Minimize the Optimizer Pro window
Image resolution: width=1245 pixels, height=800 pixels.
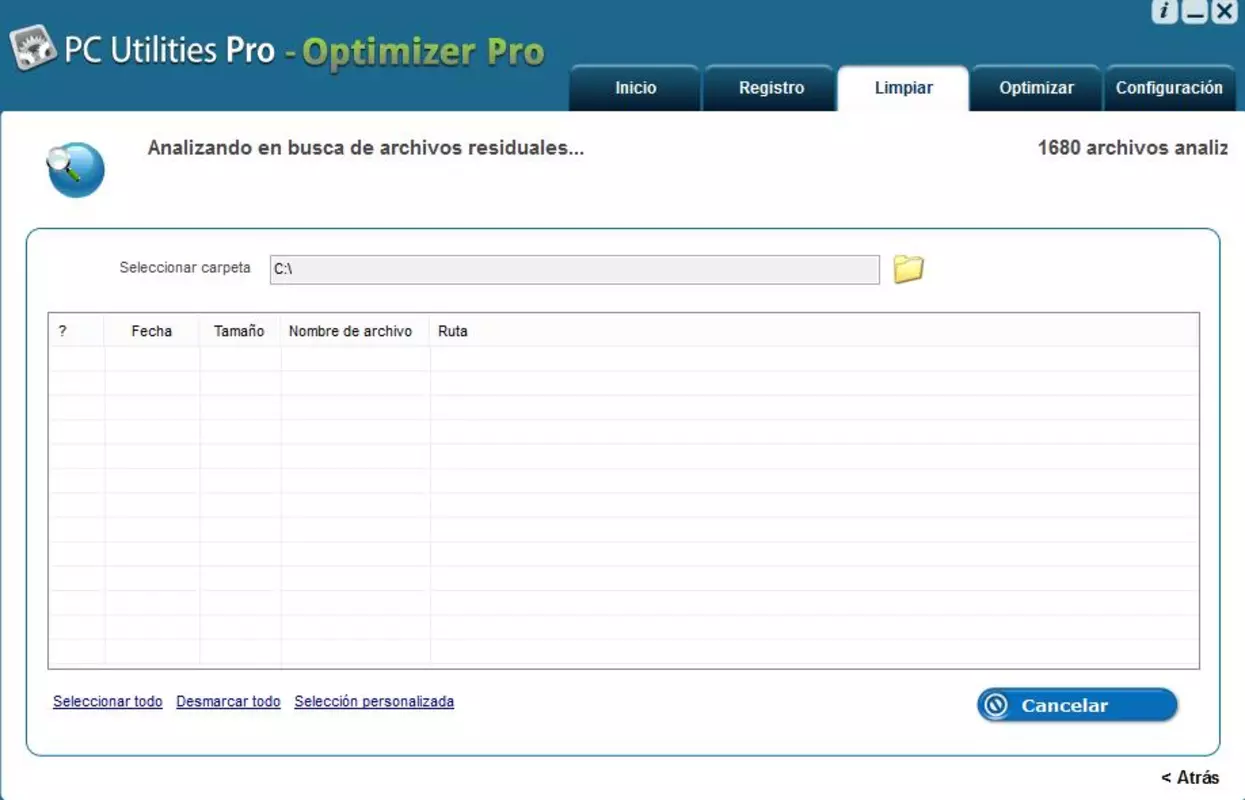[1194, 12]
